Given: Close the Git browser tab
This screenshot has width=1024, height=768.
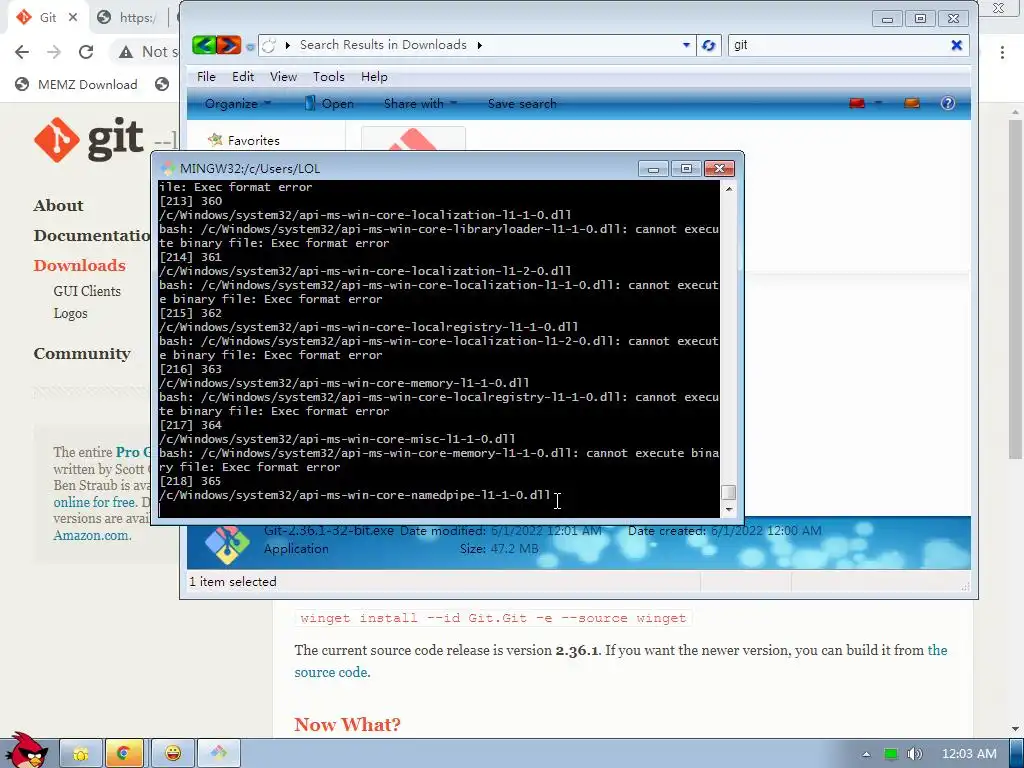Looking at the screenshot, I should pyautogui.click(x=73, y=18).
